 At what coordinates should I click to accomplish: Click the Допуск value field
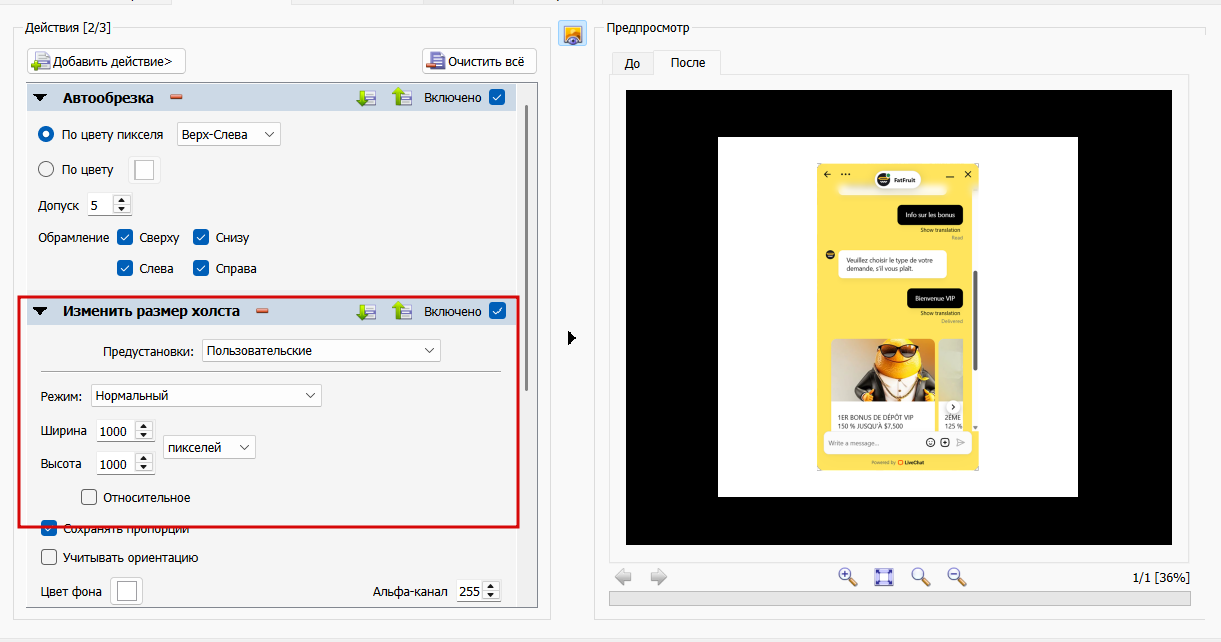tap(101, 205)
